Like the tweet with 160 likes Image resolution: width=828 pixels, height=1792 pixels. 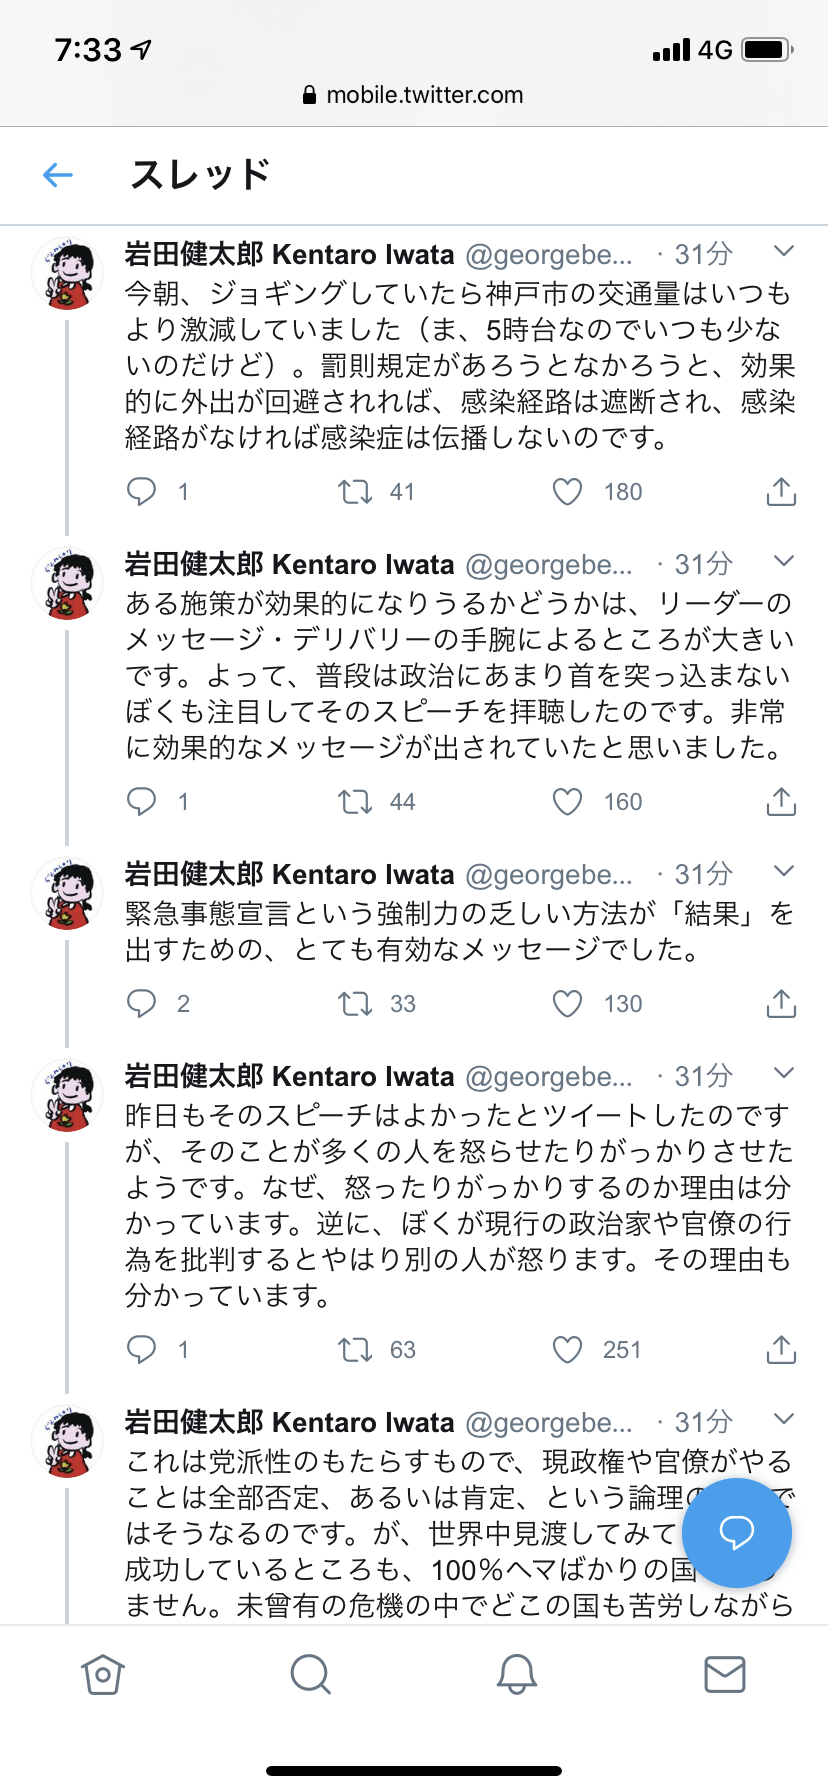567,801
